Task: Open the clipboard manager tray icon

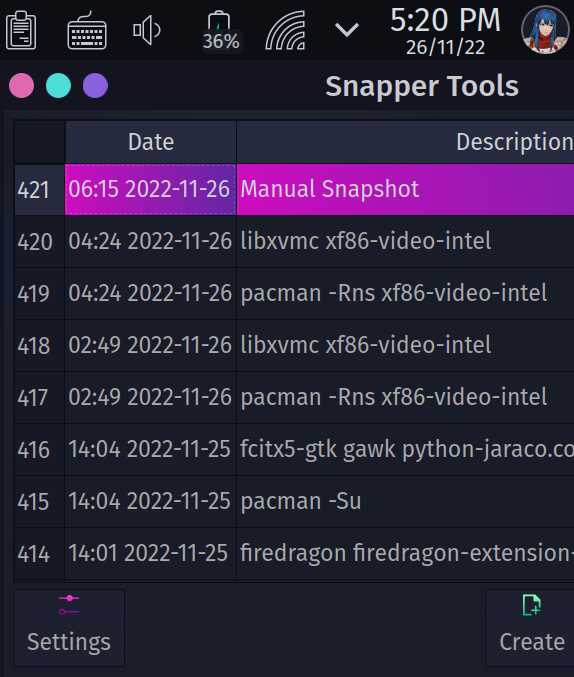Action: tap(21, 31)
